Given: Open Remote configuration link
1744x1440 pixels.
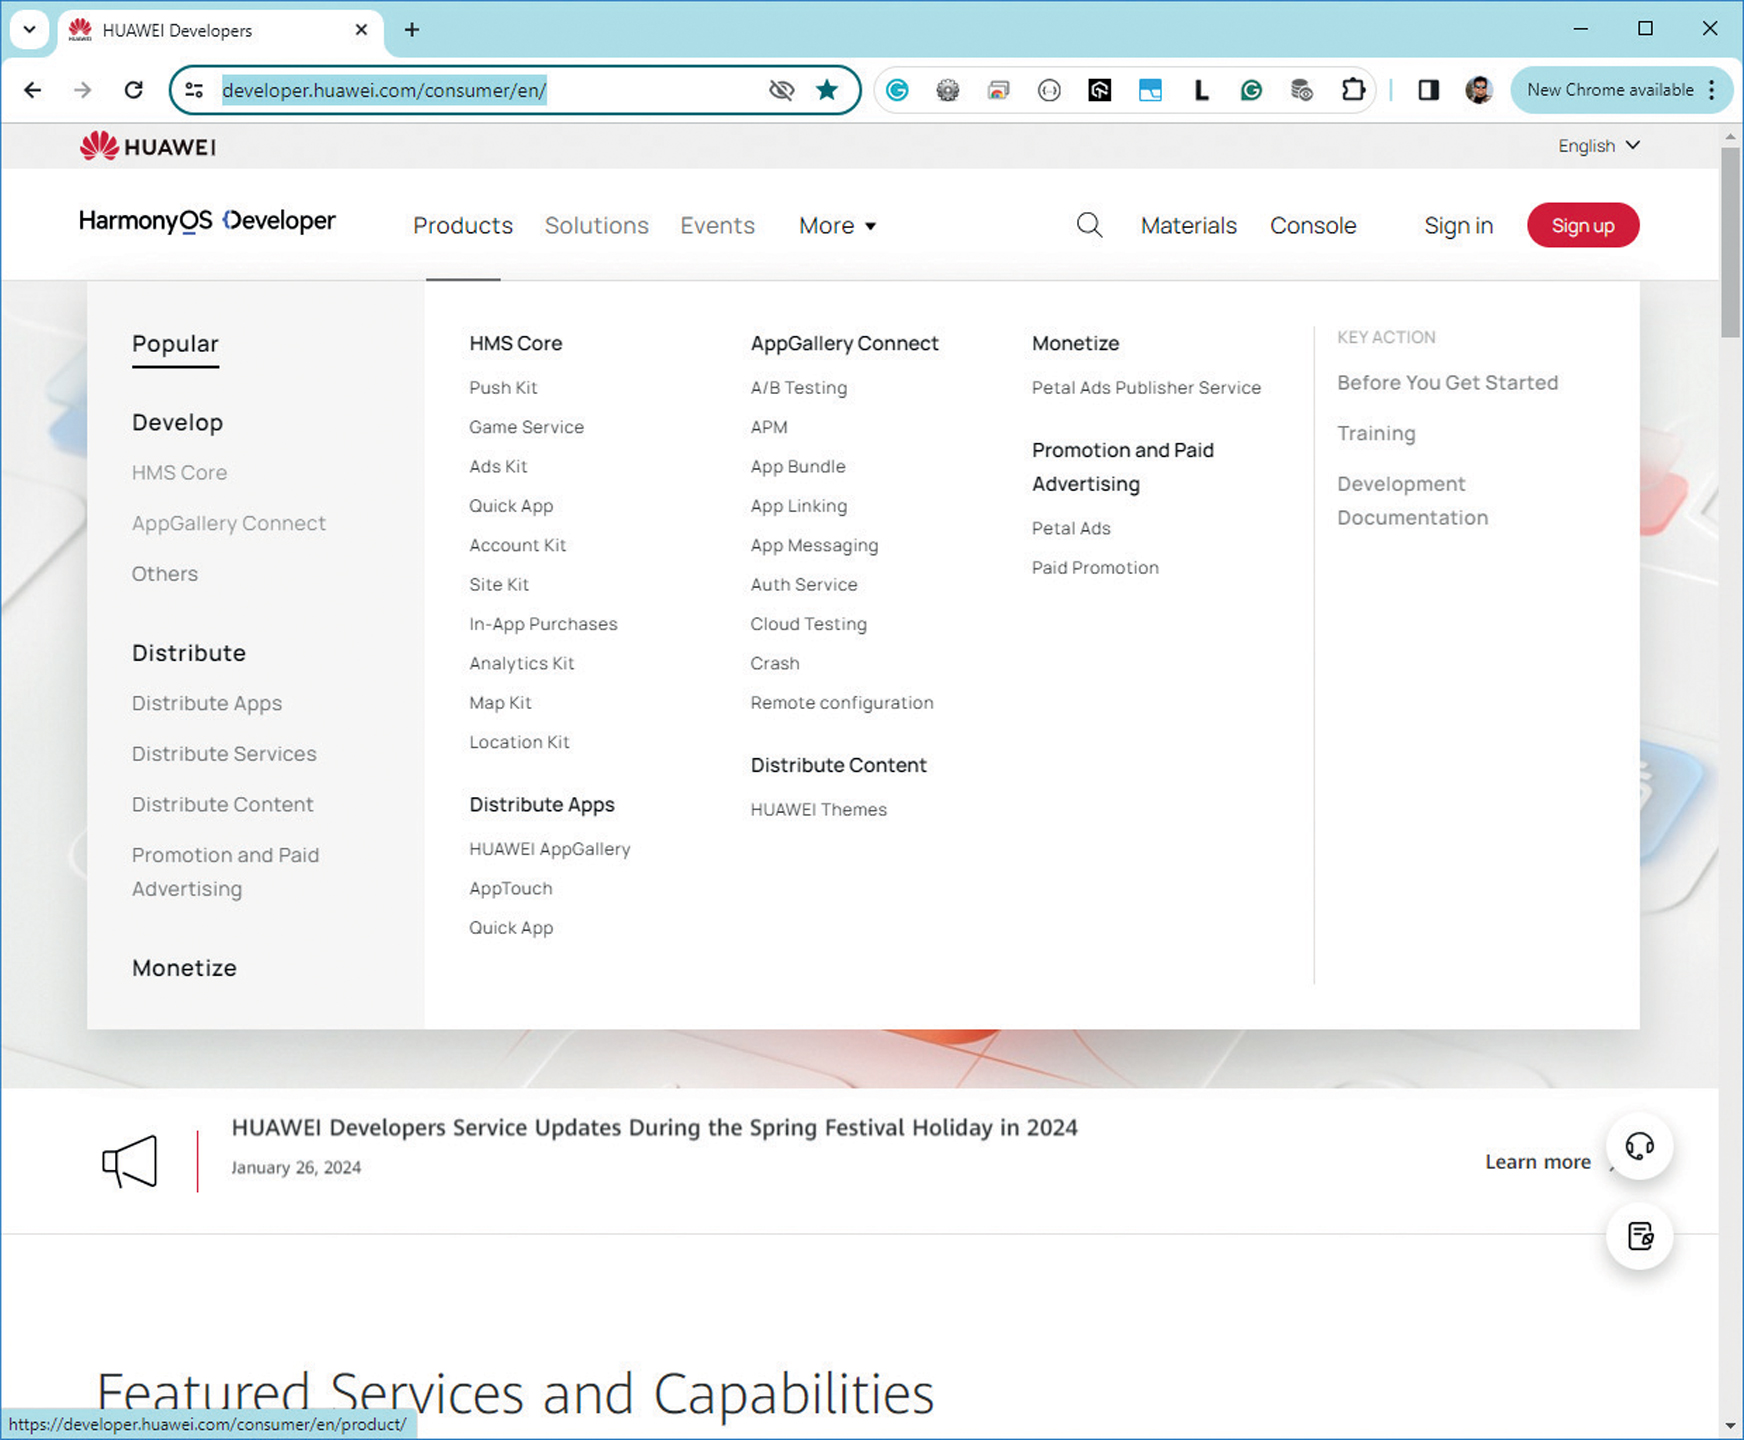Looking at the screenshot, I should click(x=841, y=702).
